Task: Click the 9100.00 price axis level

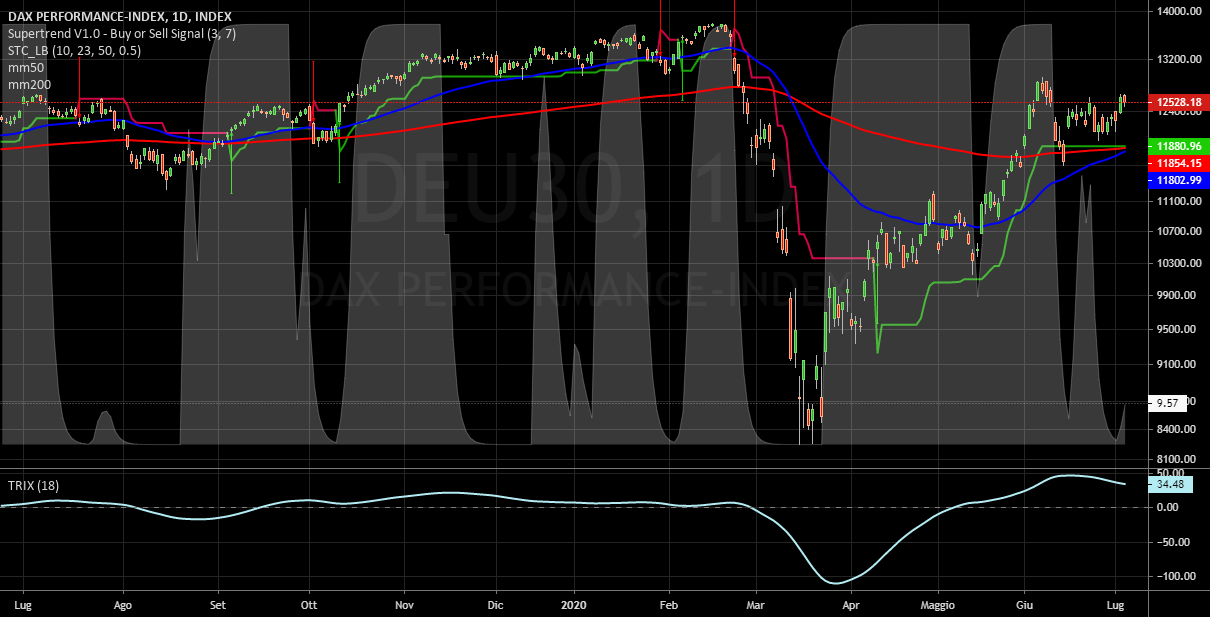Action: coord(1175,365)
